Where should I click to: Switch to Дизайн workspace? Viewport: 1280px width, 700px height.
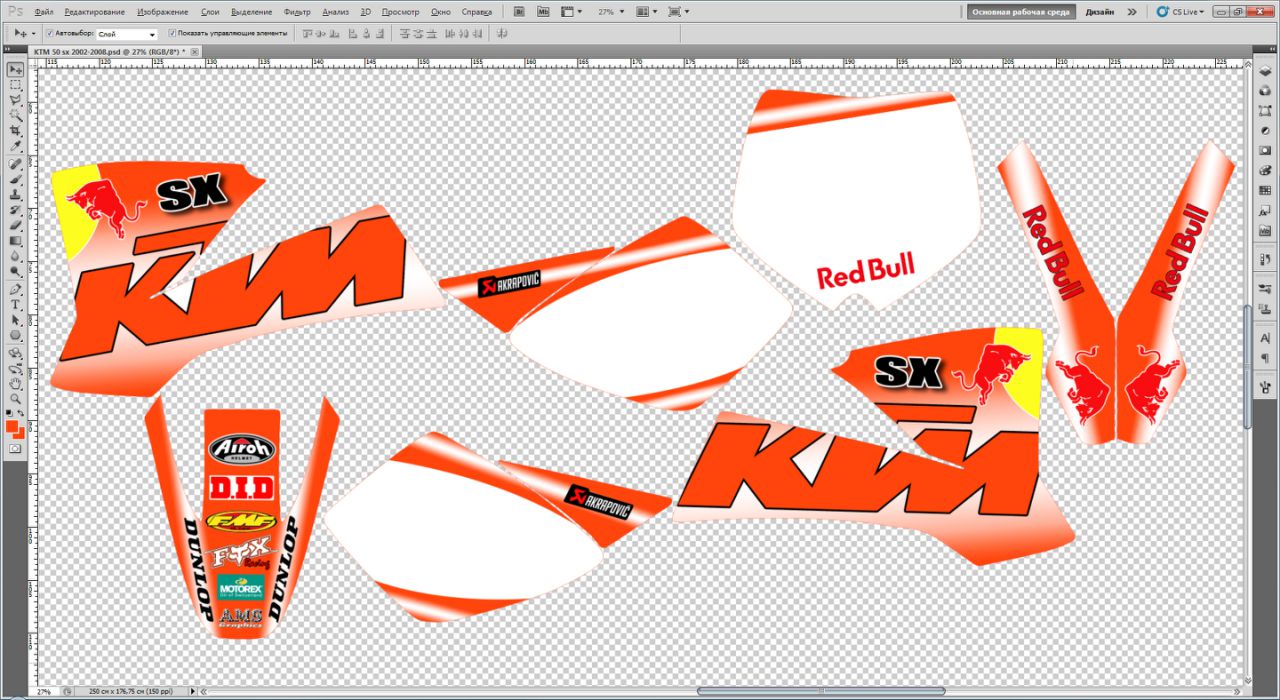pos(1100,12)
